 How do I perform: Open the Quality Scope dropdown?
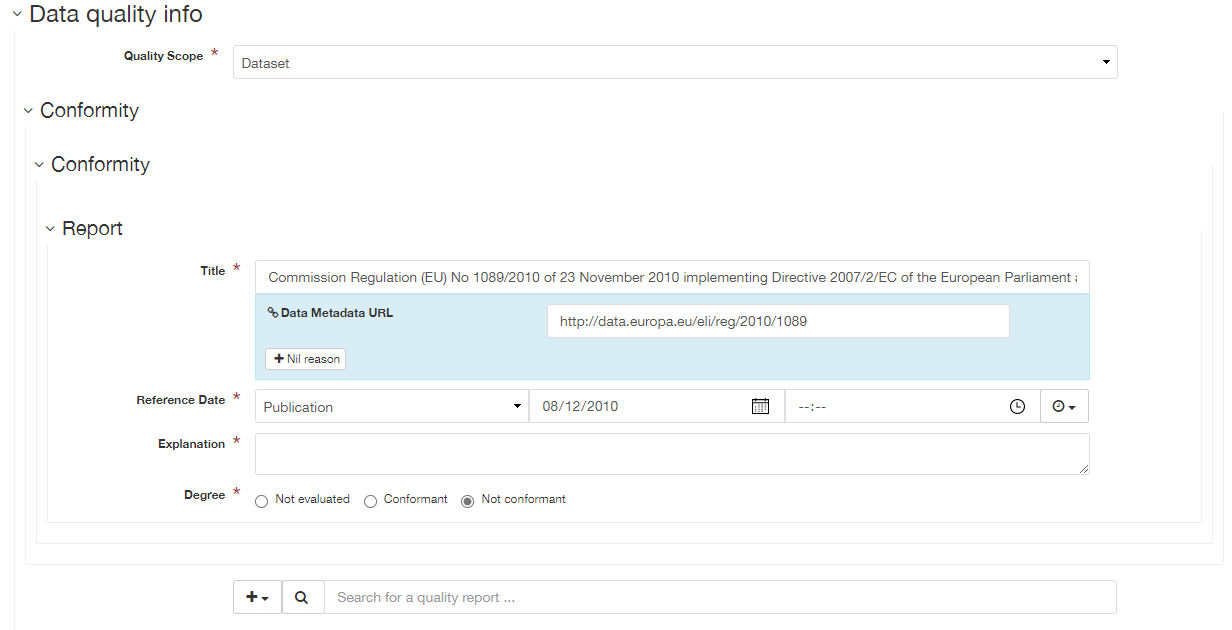675,62
